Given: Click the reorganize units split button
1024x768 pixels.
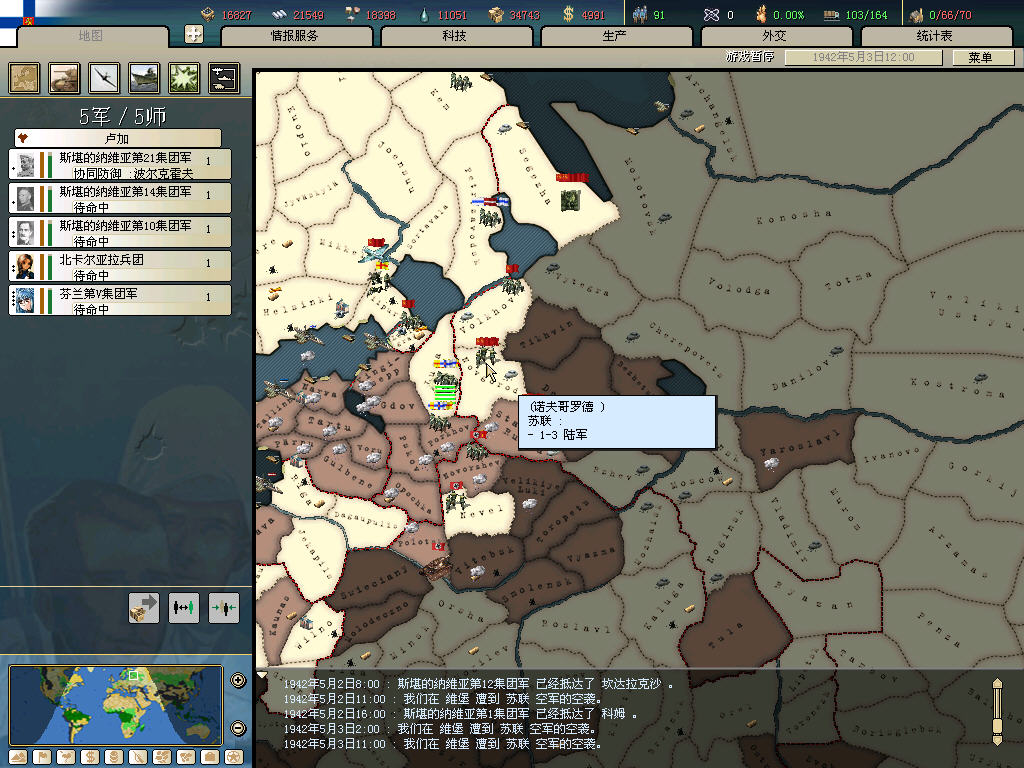Looking at the screenshot, I should [x=184, y=607].
